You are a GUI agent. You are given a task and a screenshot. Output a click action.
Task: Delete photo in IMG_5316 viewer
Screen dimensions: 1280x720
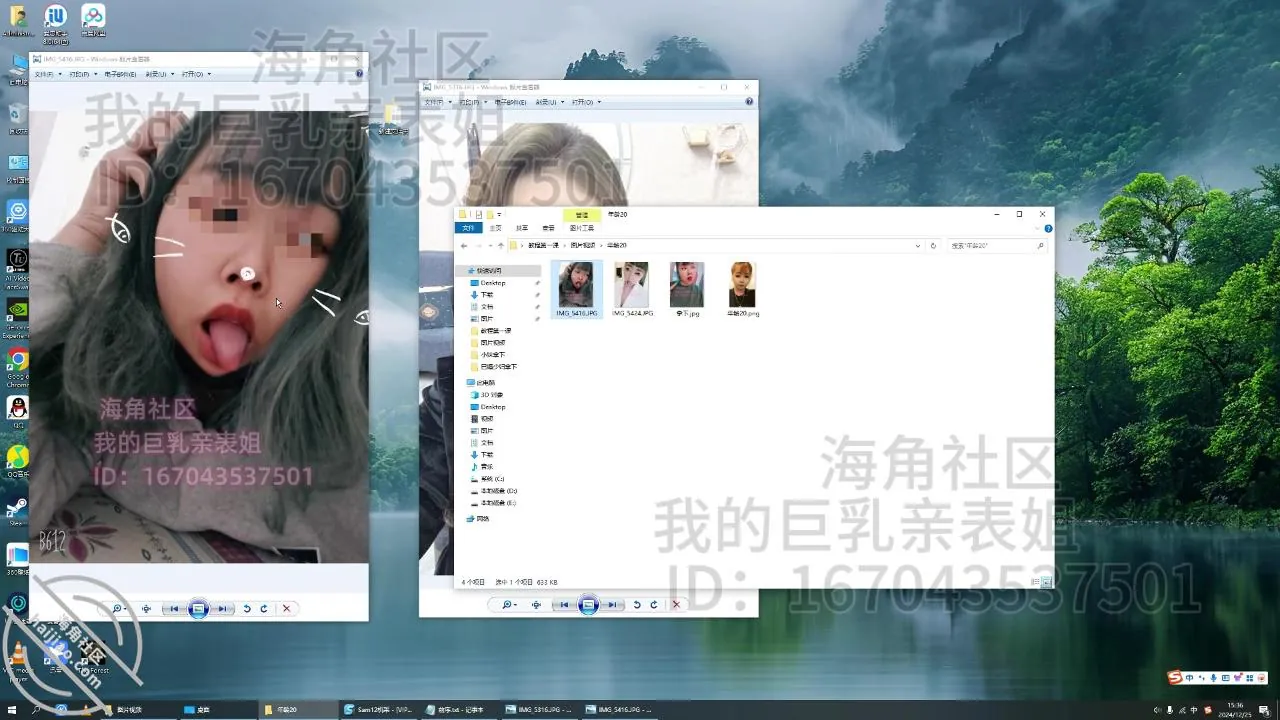676,604
